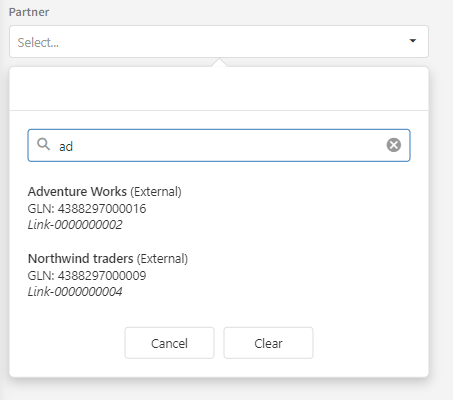Click blank space right of Clear button
This screenshot has width=453, height=400.
(x=370, y=343)
